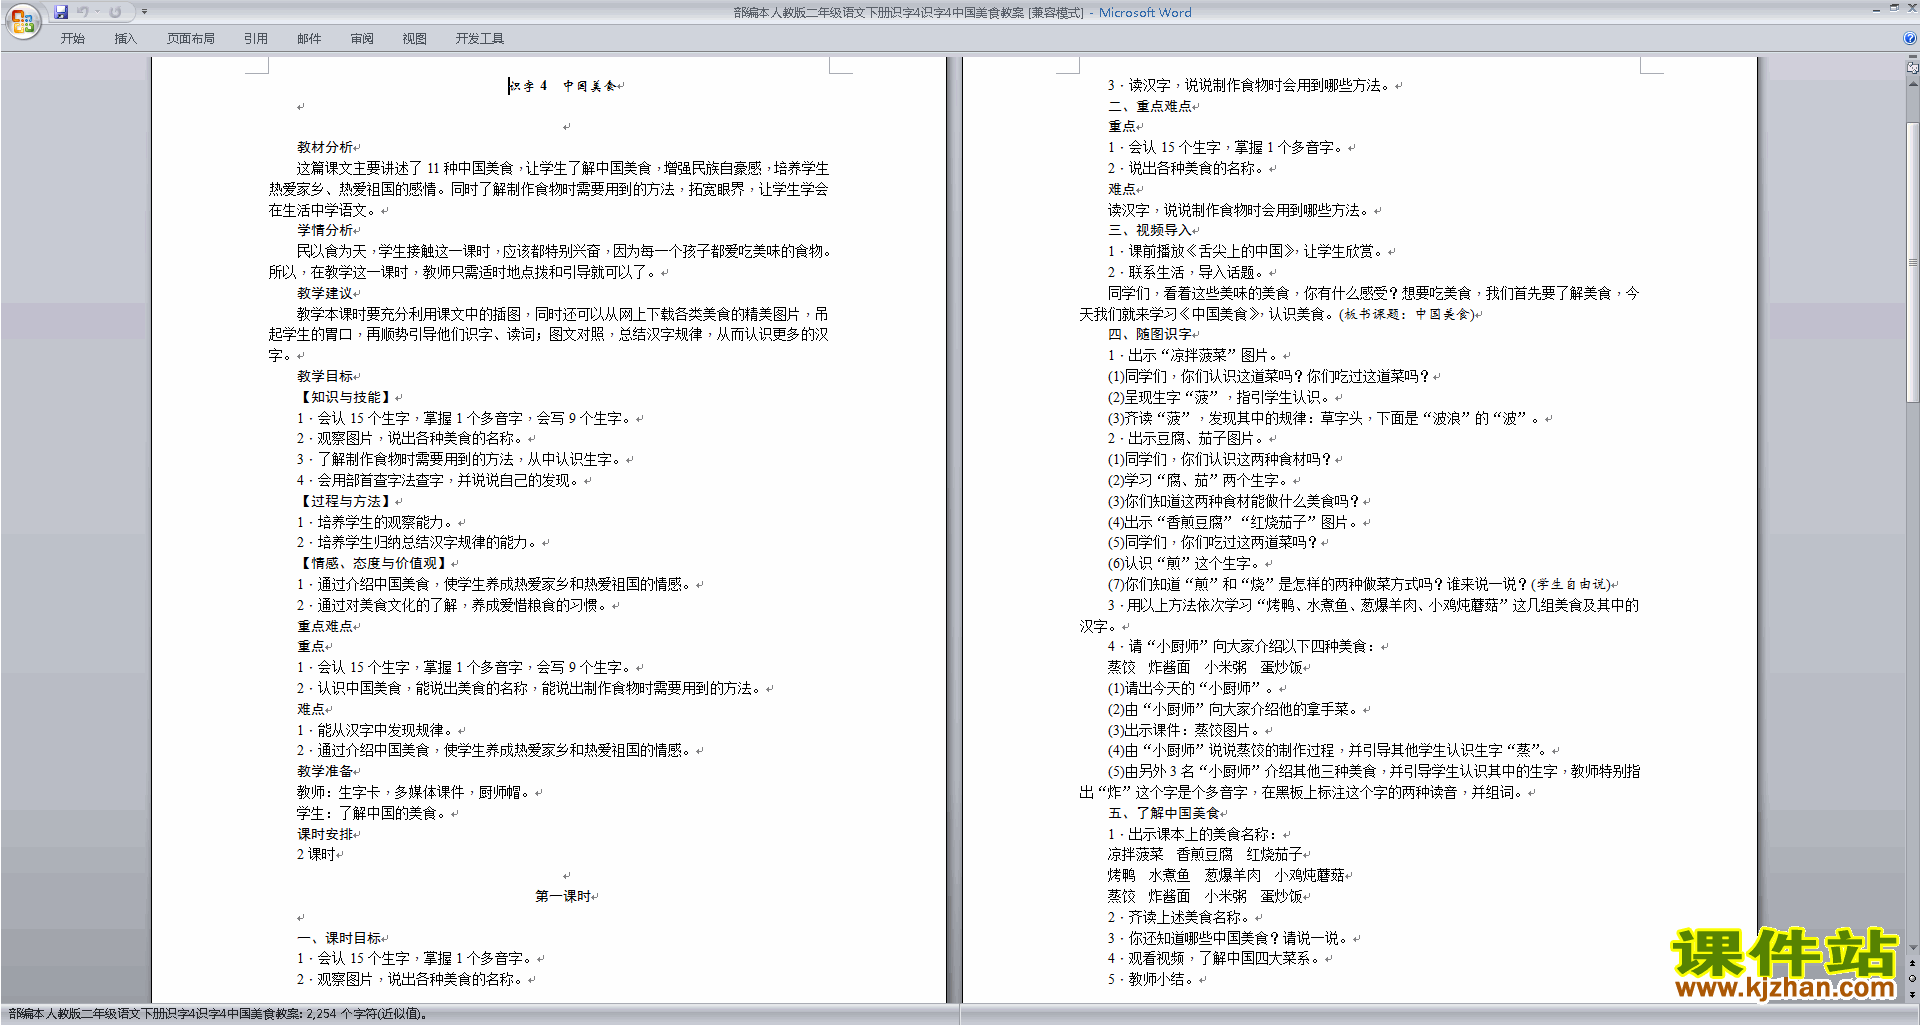Click the 学情分析 heading
Screen dimensions: 1920x1025
[325, 231]
